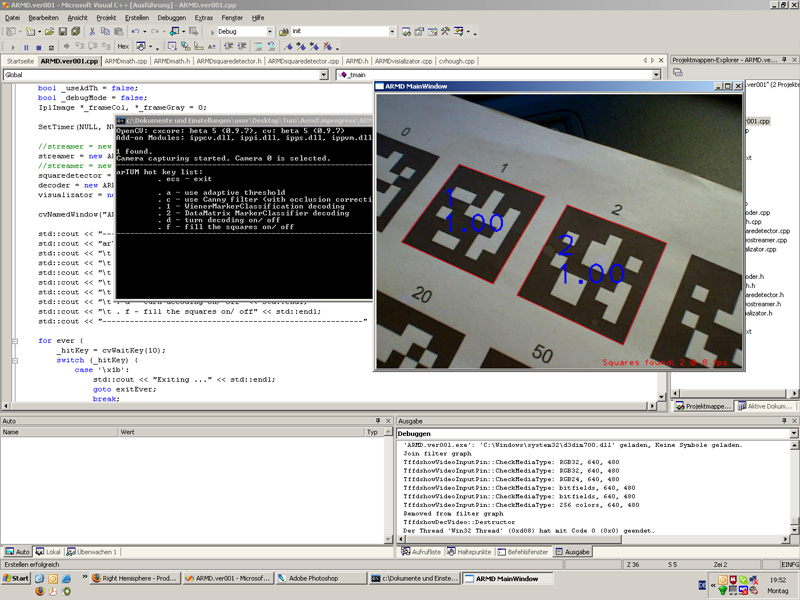Open the New Project dropdown arrow
The width and height of the screenshot is (800, 600).
pyautogui.click(x=18, y=32)
